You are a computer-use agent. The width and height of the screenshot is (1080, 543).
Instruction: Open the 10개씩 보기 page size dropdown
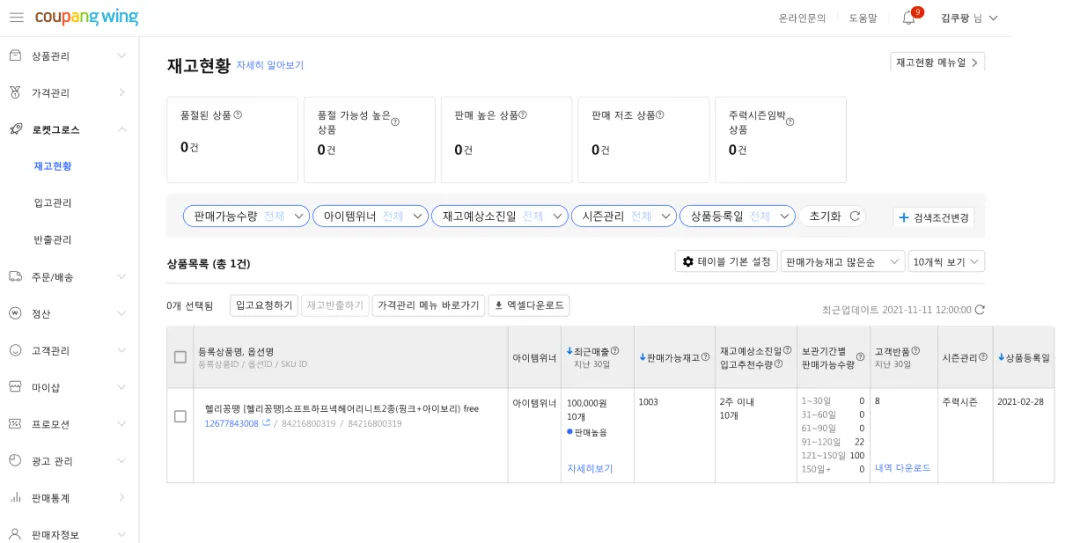947,262
